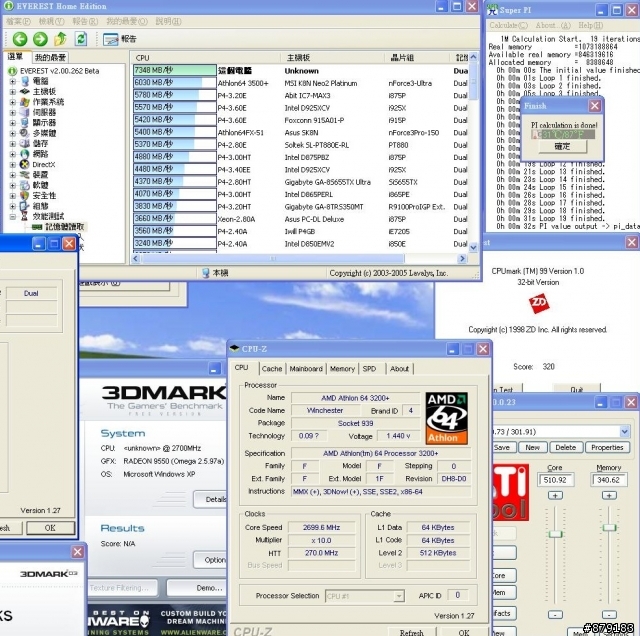Image resolution: width=640 pixels, height=636 pixels.
Task: Expand the 主機板 tree node
Action: click(x=12, y=91)
